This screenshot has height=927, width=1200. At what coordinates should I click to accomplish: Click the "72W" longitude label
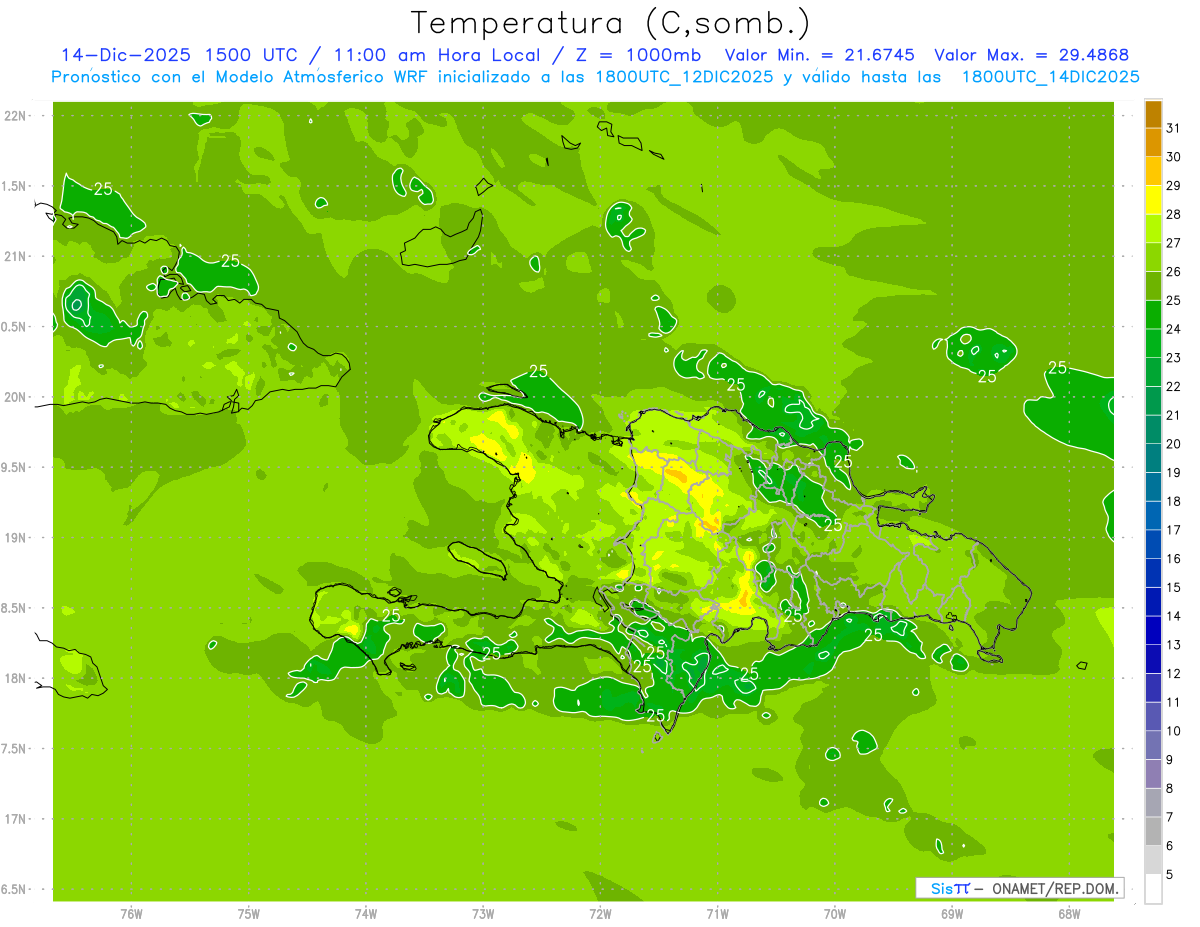point(600,914)
